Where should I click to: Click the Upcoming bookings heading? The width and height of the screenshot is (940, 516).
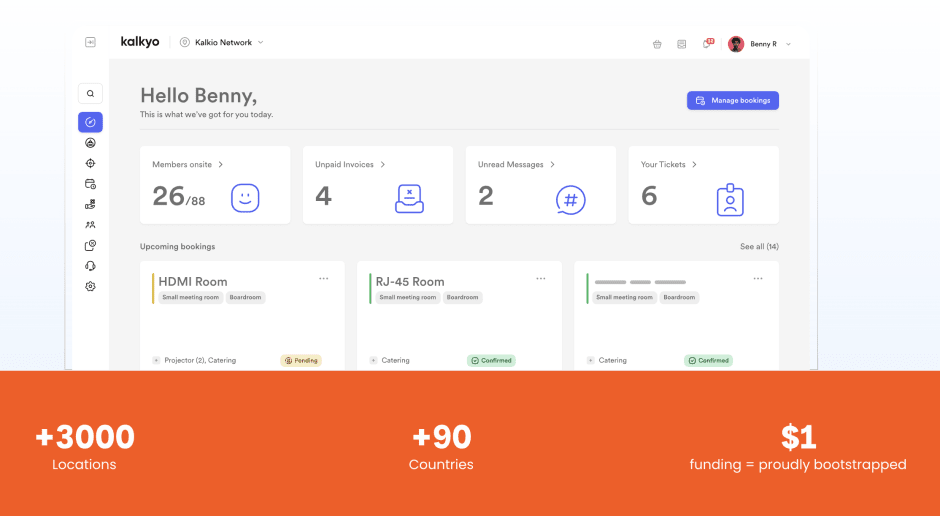coord(177,246)
